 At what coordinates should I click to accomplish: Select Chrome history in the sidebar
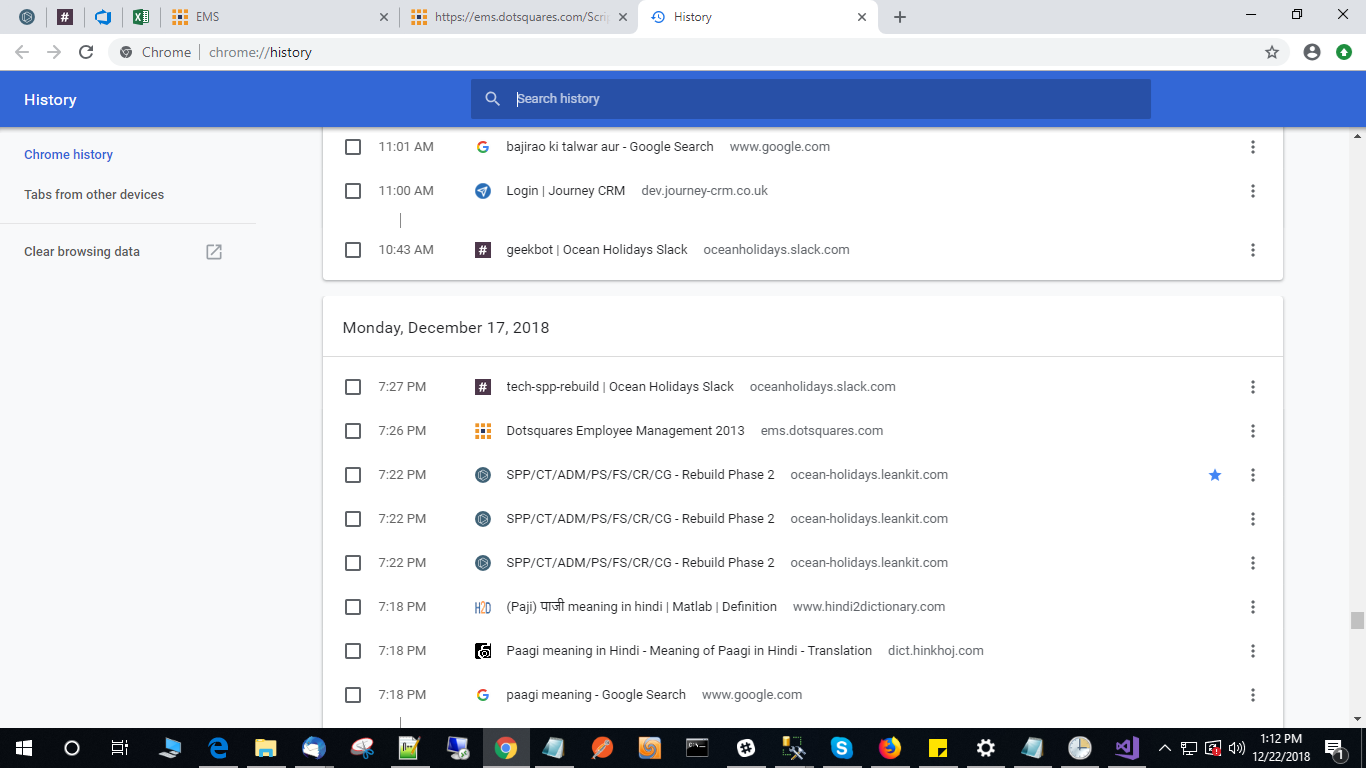(68, 155)
